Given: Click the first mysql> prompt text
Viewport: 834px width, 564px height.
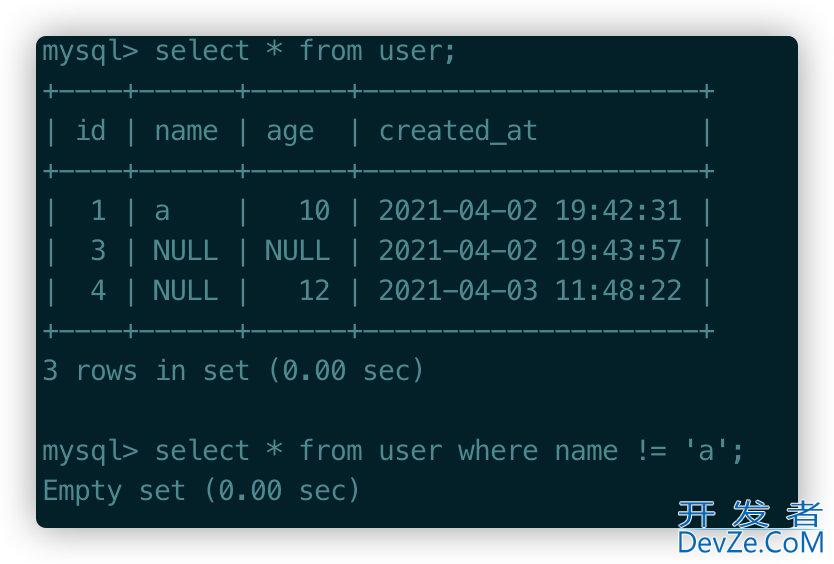Looking at the screenshot, I should point(90,52).
